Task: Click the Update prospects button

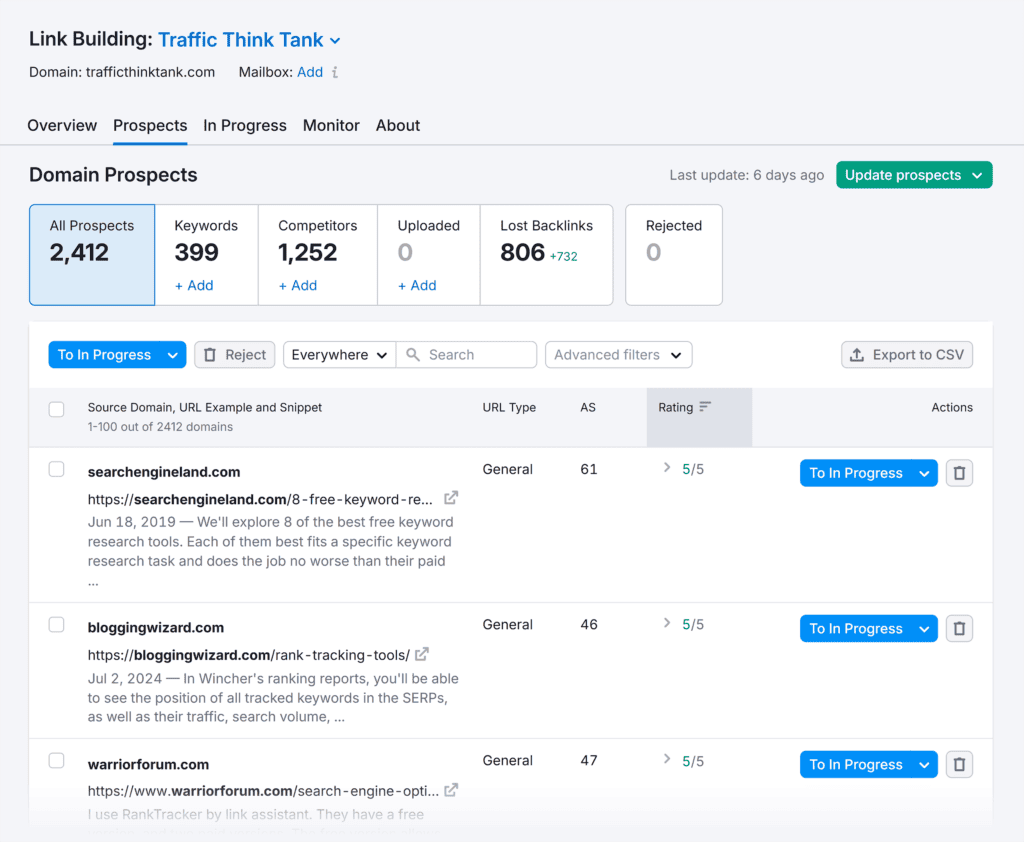Action: click(913, 175)
